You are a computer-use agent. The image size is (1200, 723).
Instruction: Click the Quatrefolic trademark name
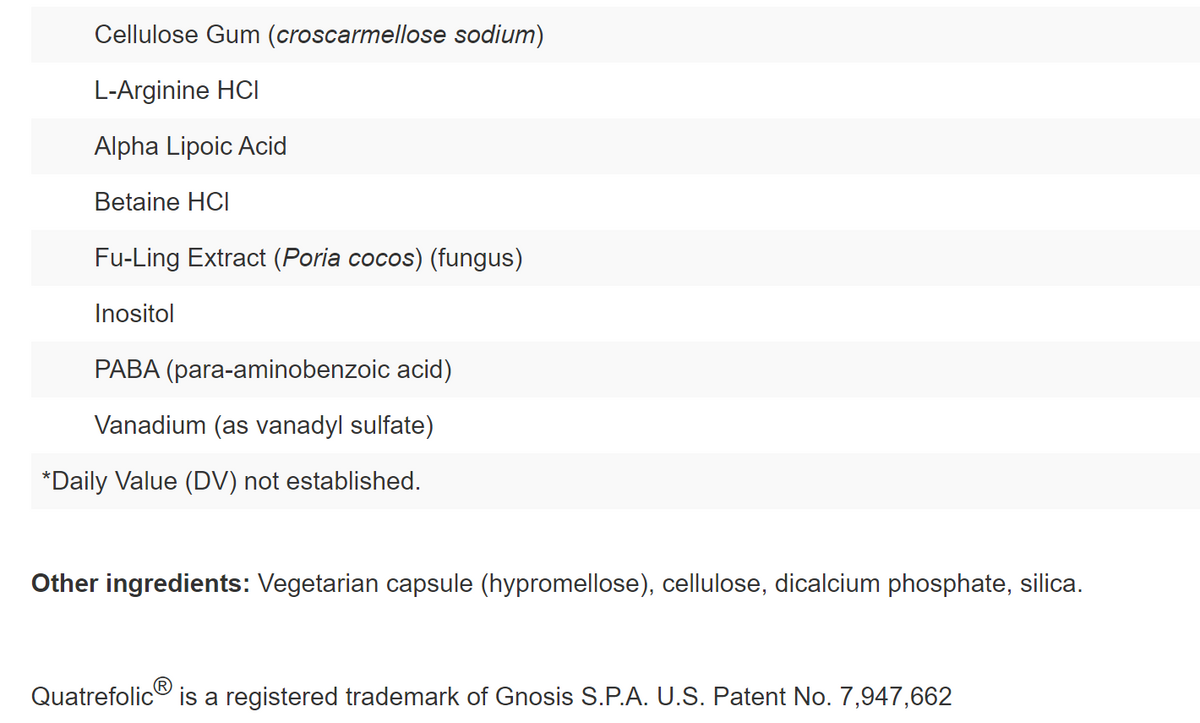[92, 696]
